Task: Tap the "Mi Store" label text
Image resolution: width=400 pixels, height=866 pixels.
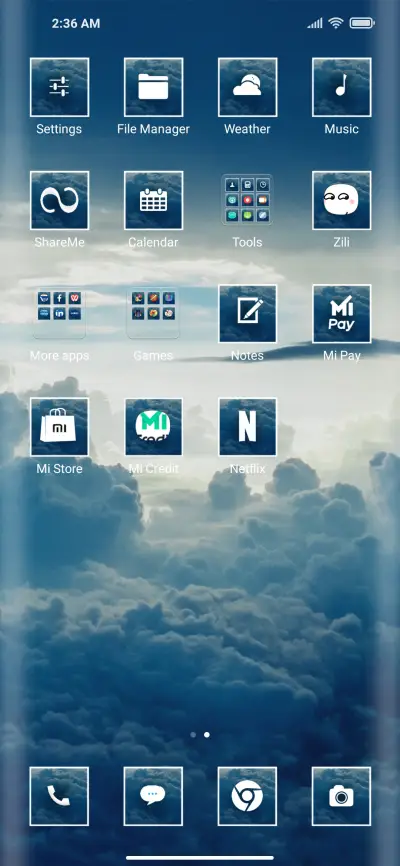Action: [59, 469]
